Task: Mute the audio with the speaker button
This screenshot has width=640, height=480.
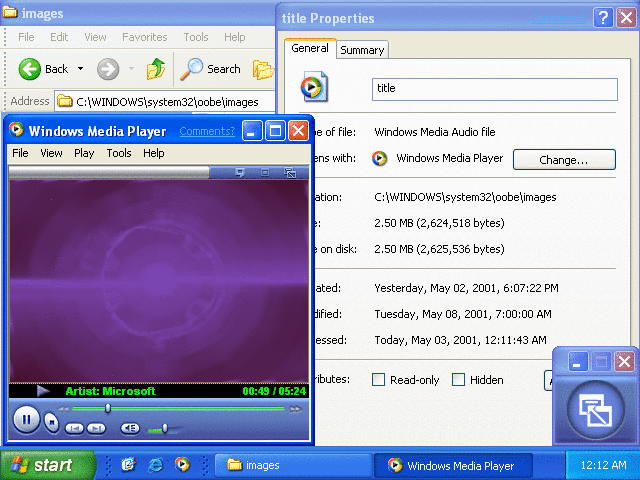Action: coord(130,428)
